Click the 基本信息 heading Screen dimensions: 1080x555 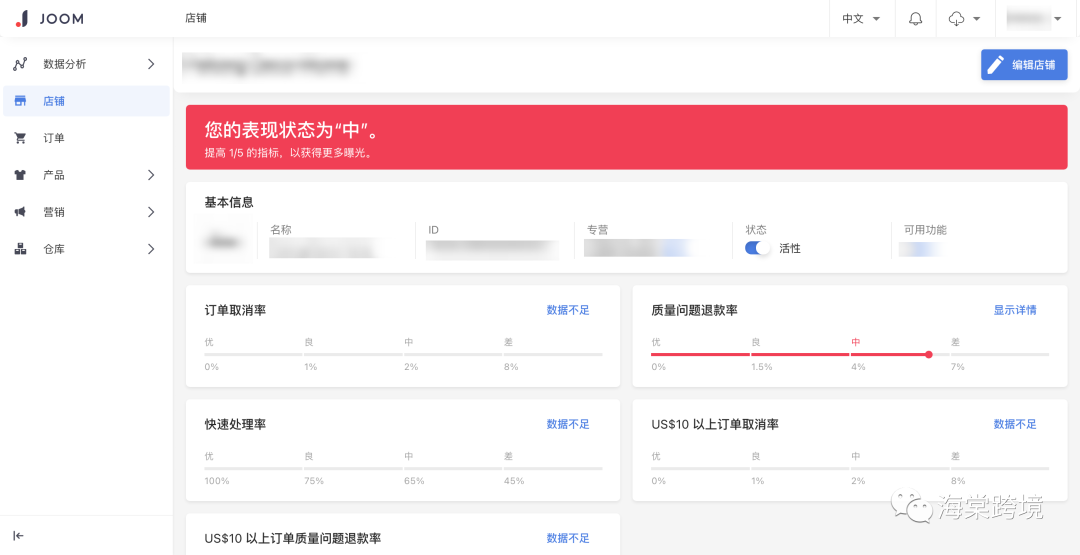coord(229,202)
